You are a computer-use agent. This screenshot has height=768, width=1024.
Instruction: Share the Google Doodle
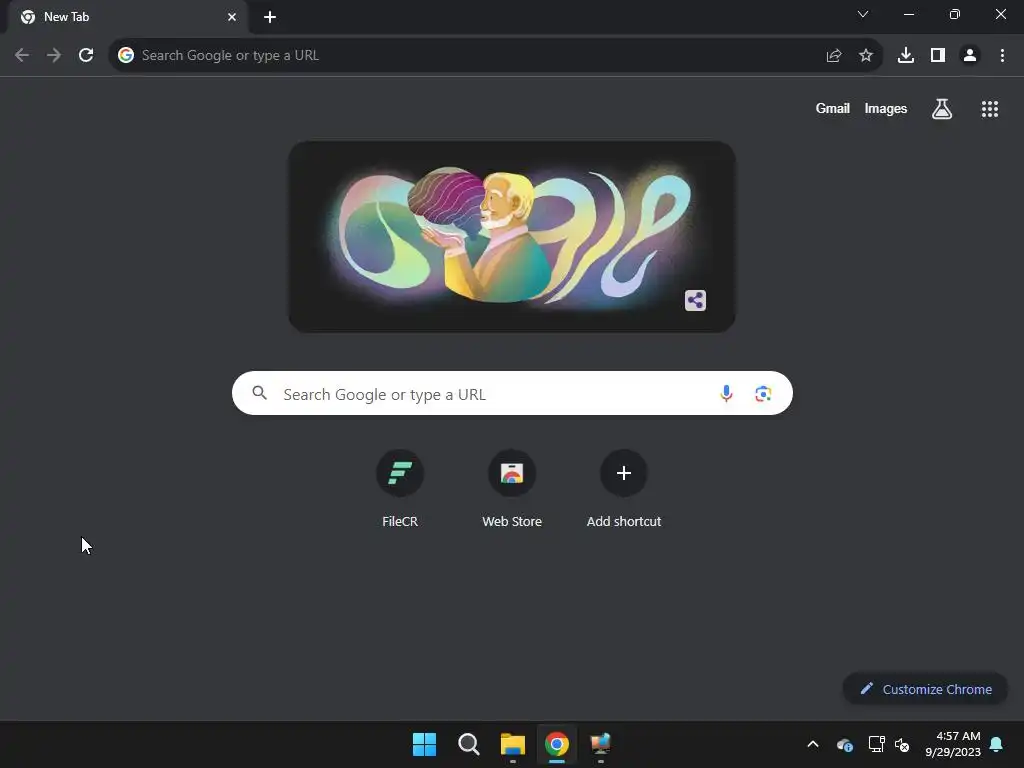click(696, 300)
